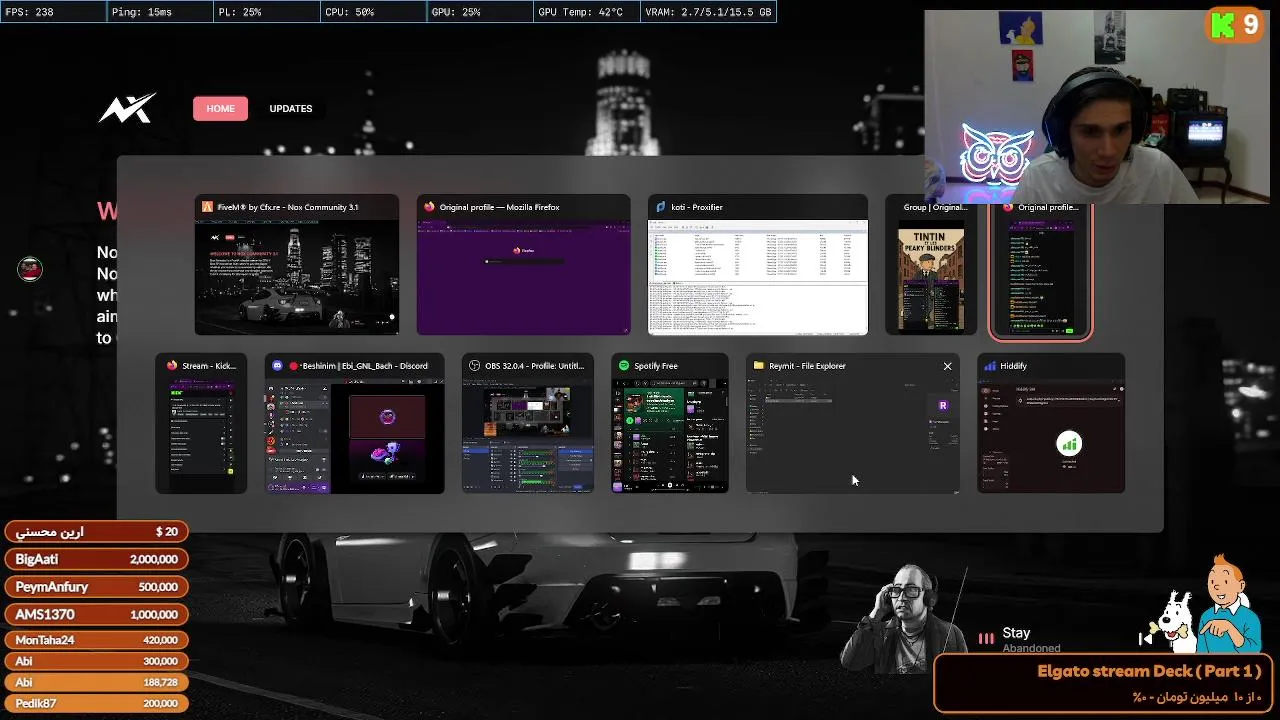Image resolution: width=1280 pixels, height=720 pixels.
Task: Open the HOME tab on Nox page
Action: click(221, 108)
